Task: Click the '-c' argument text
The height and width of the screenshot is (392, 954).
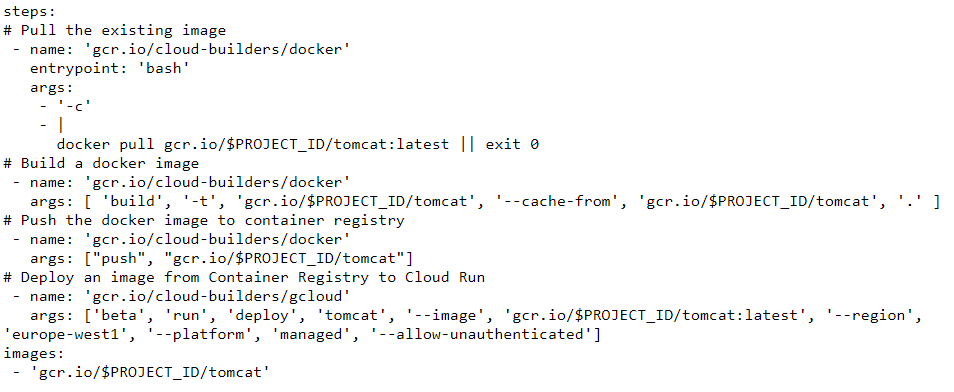Action: point(75,107)
